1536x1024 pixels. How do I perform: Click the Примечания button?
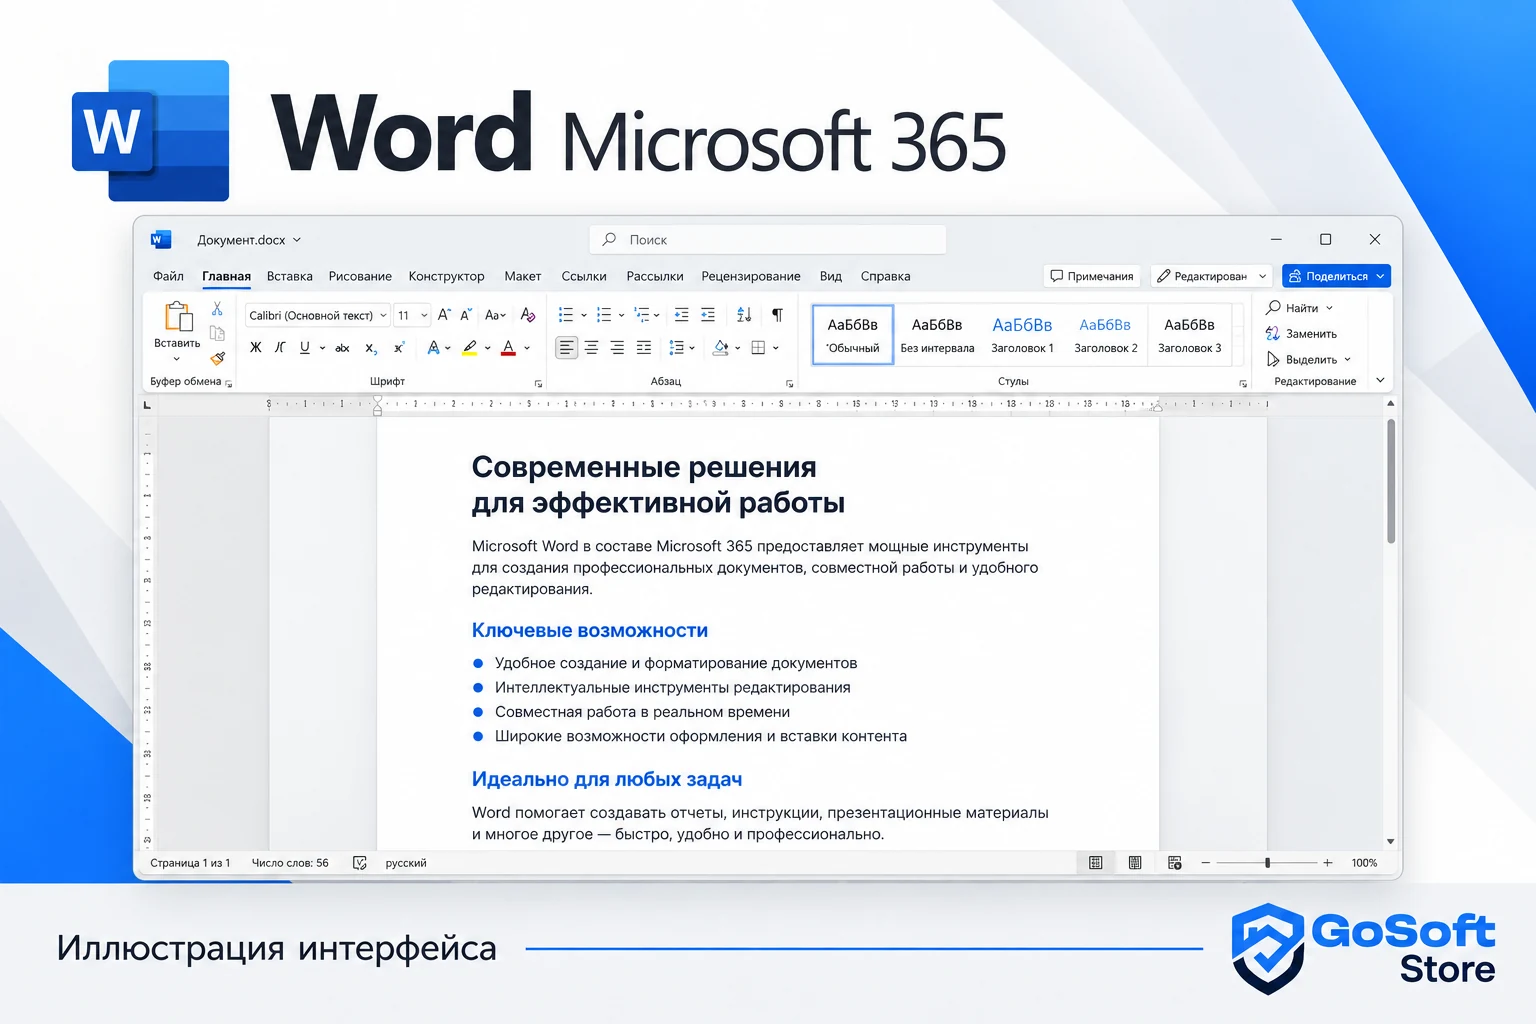[1092, 276]
